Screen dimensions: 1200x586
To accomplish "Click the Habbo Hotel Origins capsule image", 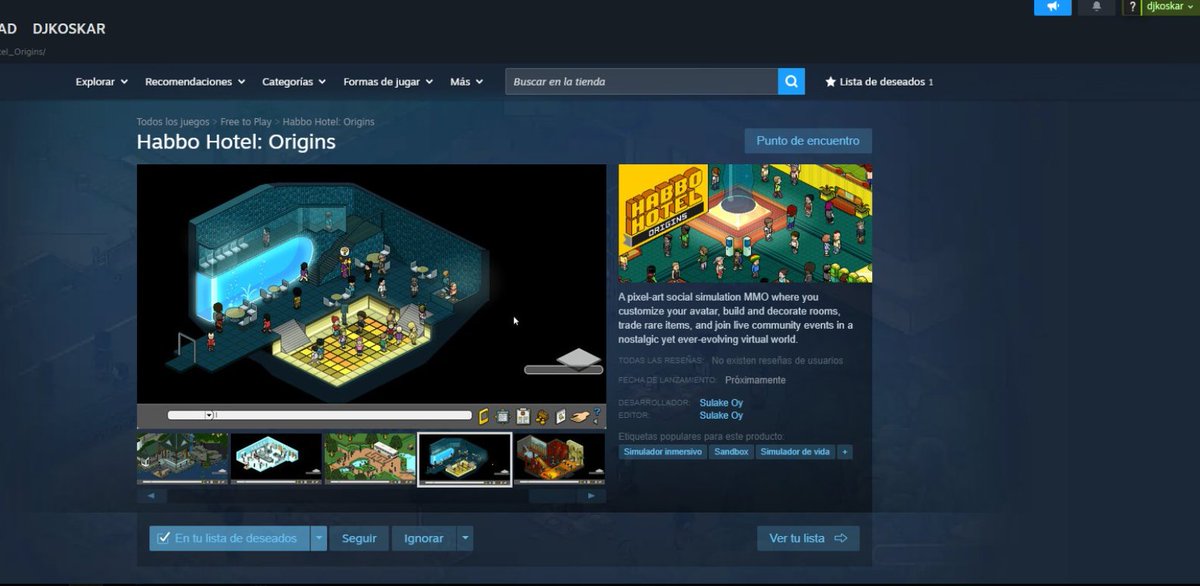I will [745, 223].
